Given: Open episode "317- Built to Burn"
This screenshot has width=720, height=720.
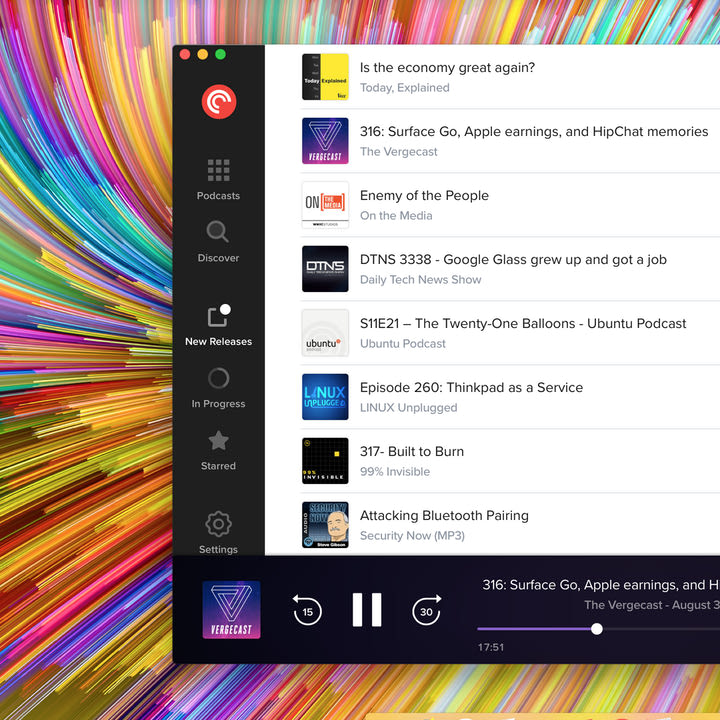Looking at the screenshot, I should [x=412, y=452].
